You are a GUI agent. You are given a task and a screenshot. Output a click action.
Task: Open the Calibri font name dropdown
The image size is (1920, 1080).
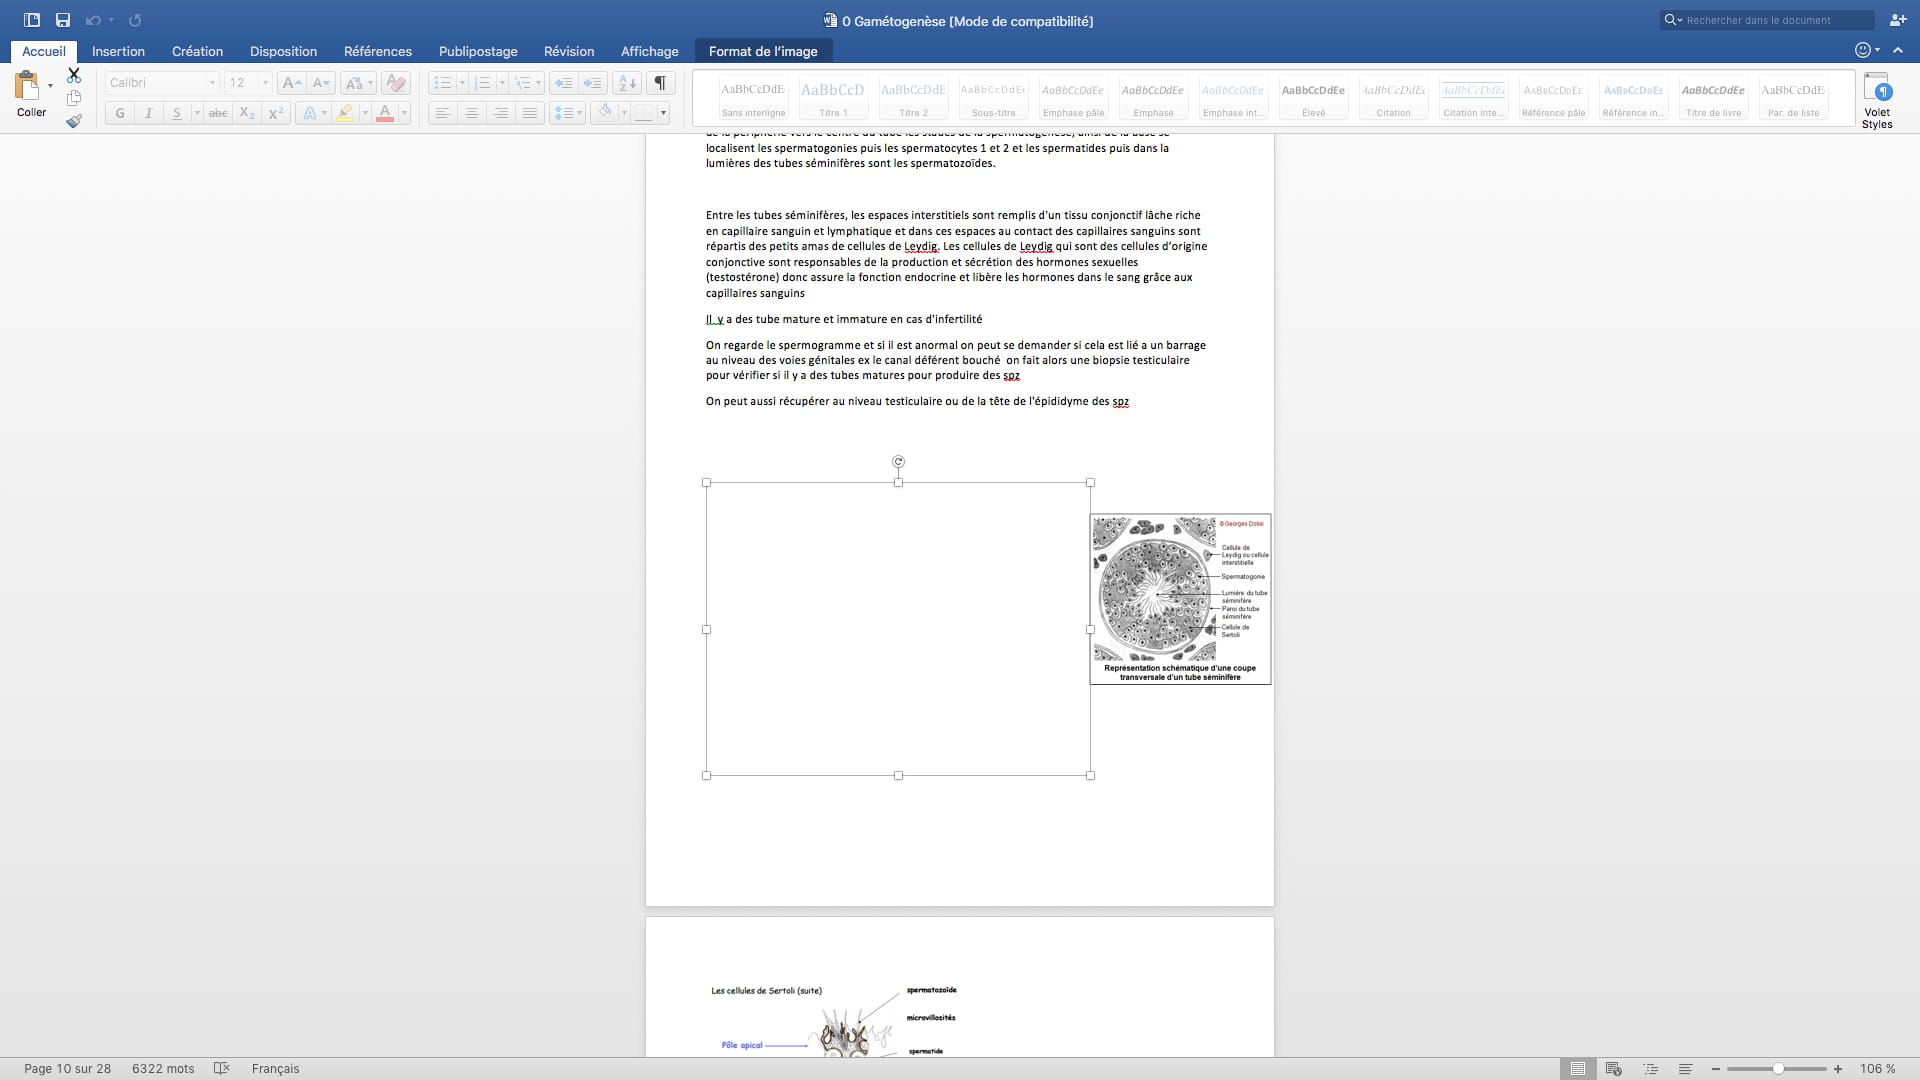click(212, 83)
